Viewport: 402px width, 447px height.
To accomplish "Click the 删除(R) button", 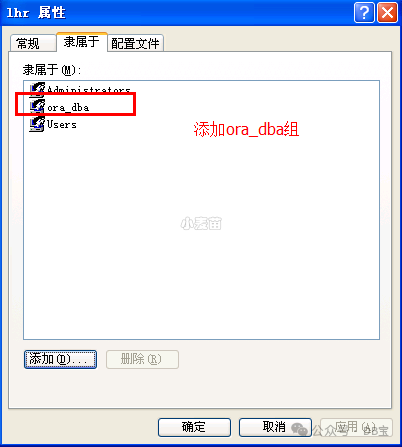I will [142, 359].
